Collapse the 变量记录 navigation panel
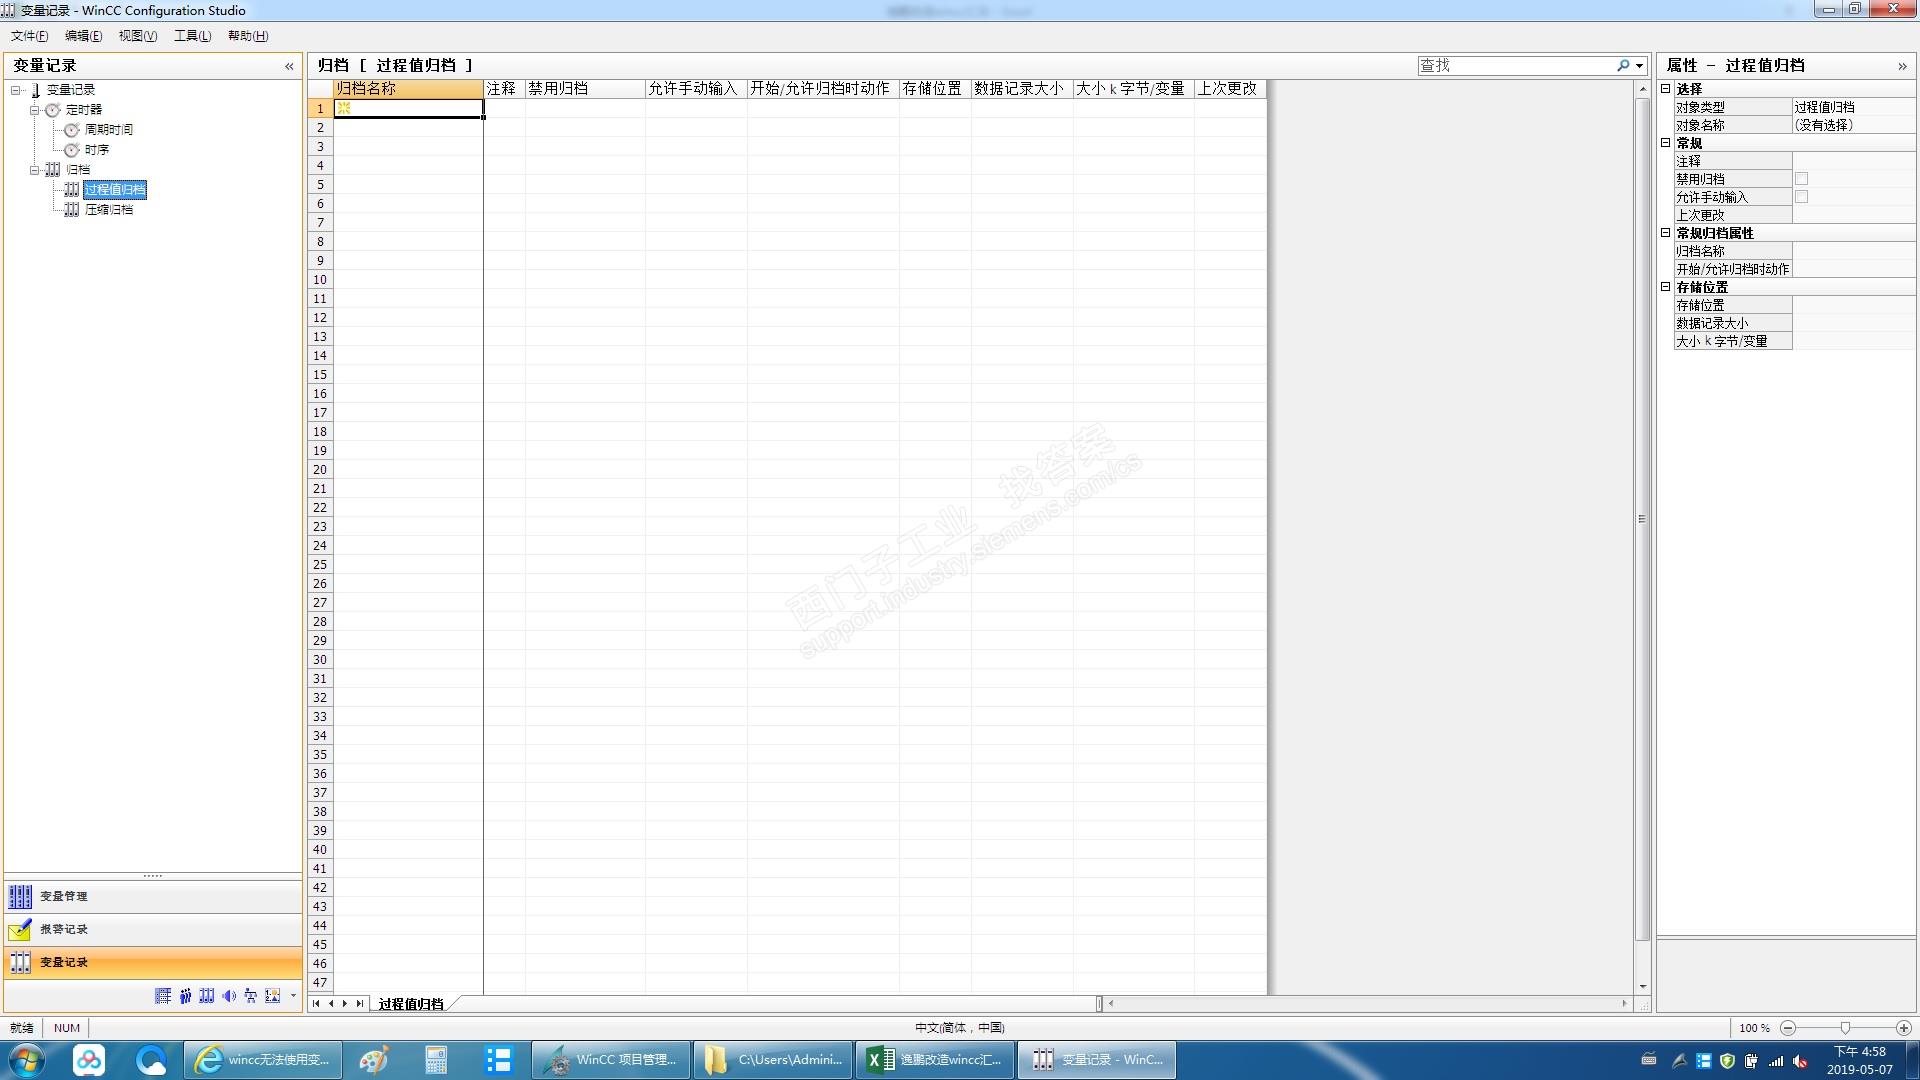The image size is (1920, 1080). point(289,66)
